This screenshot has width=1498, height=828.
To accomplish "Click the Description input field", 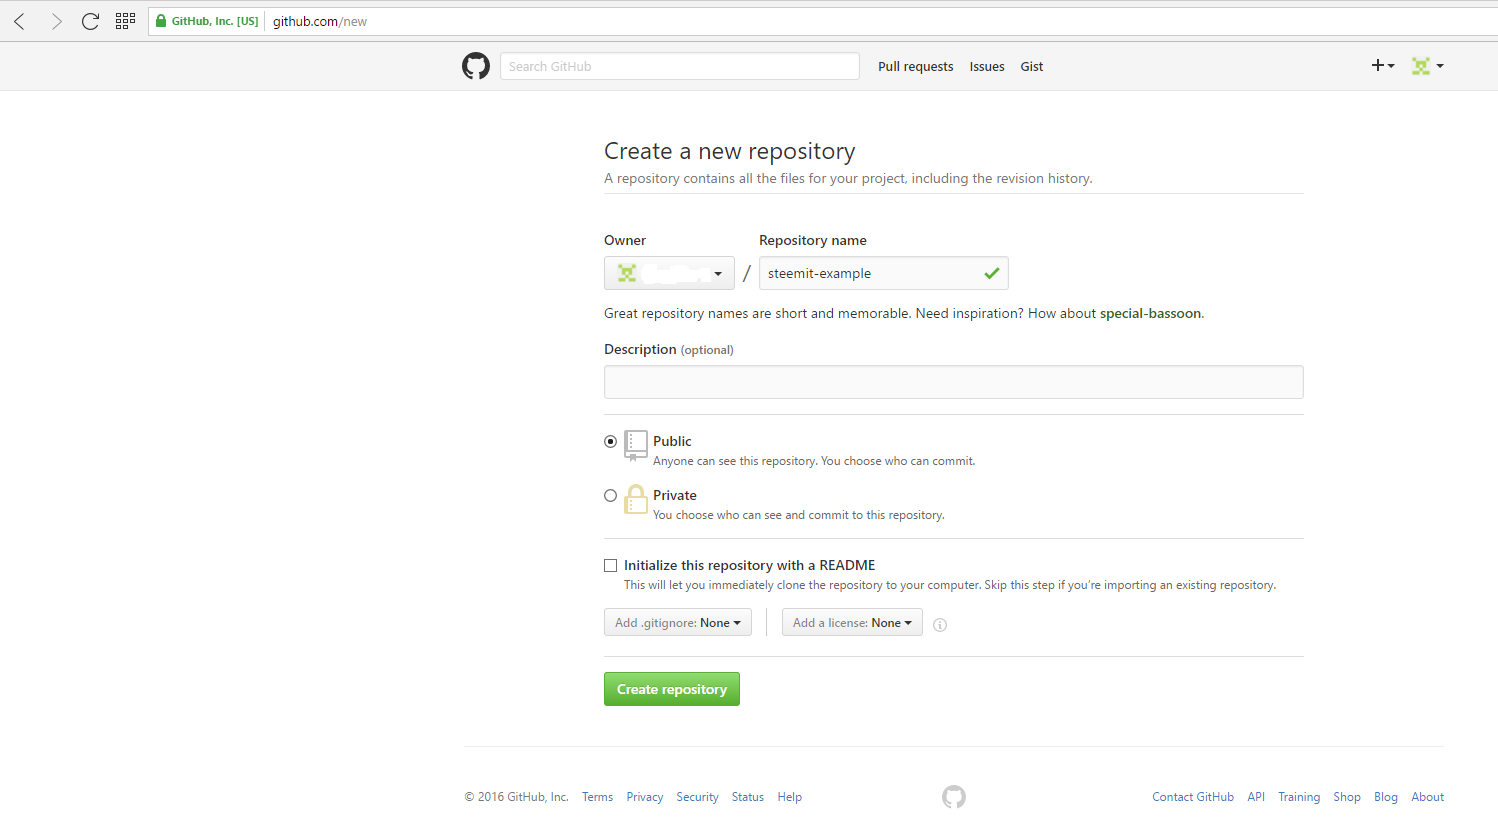I will coord(954,382).
